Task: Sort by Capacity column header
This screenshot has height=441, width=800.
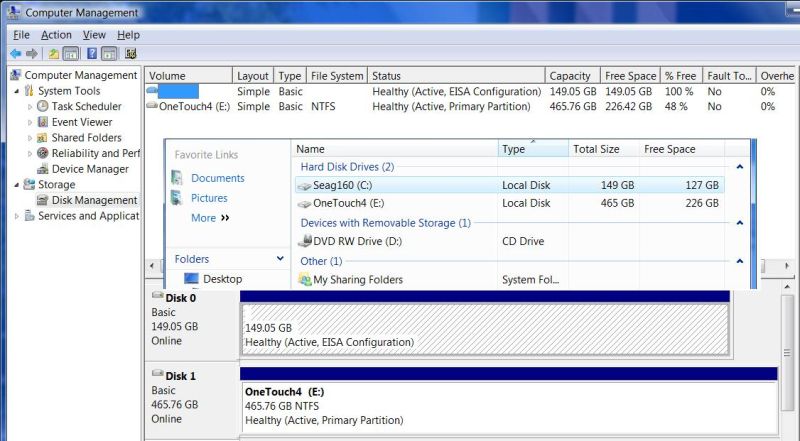Action: [x=573, y=76]
